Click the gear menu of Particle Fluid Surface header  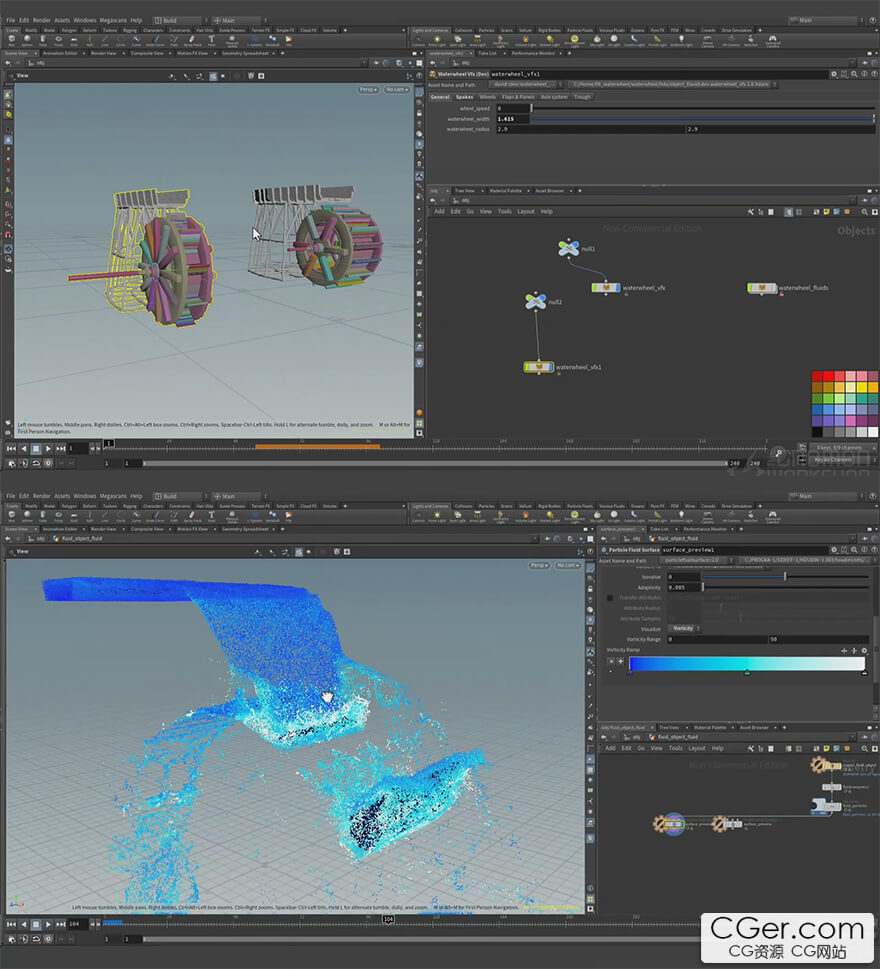(834, 549)
